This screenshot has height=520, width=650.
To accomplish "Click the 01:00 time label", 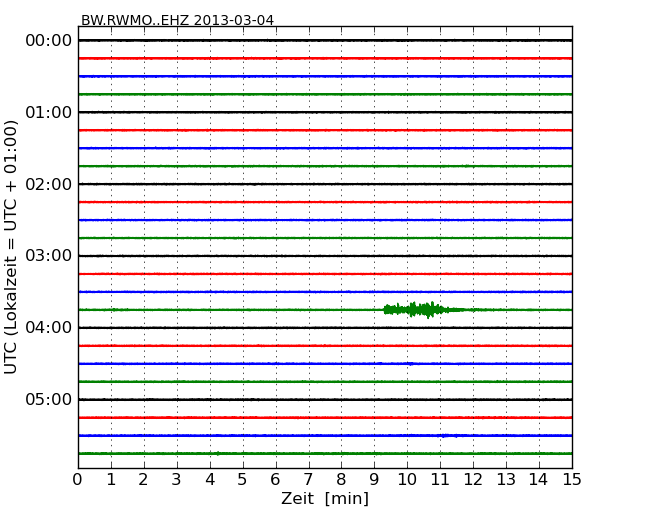I will 49,112.
